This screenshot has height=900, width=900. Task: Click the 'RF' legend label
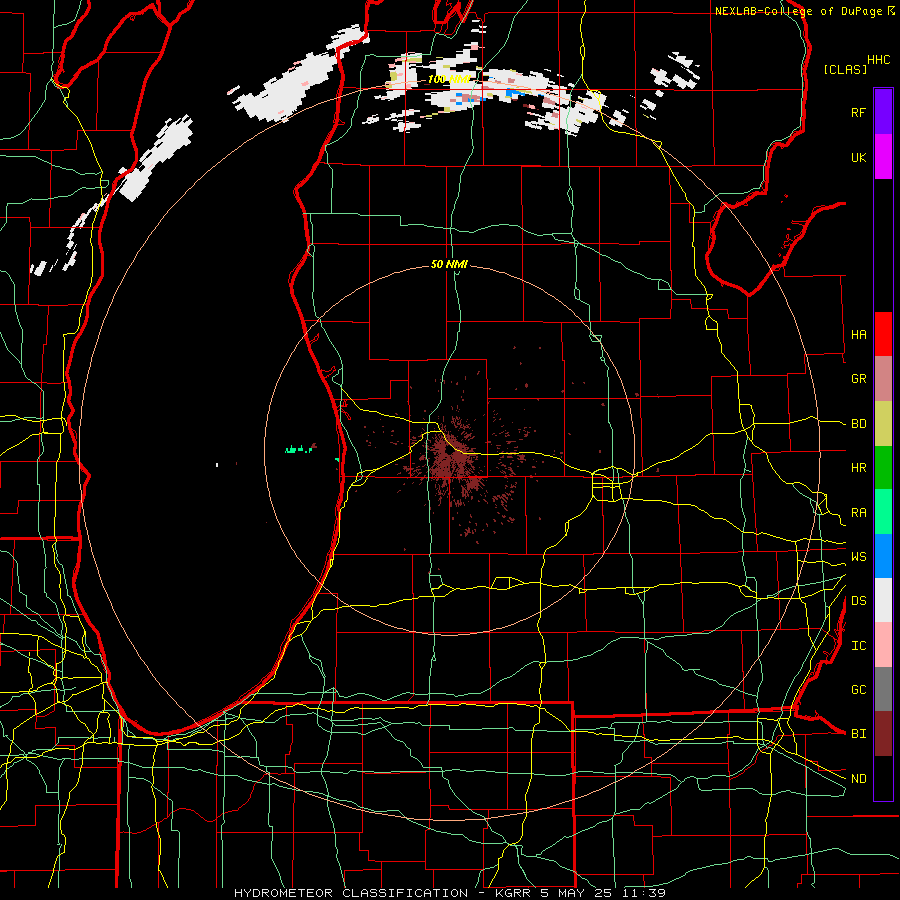click(x=858, y=112)
